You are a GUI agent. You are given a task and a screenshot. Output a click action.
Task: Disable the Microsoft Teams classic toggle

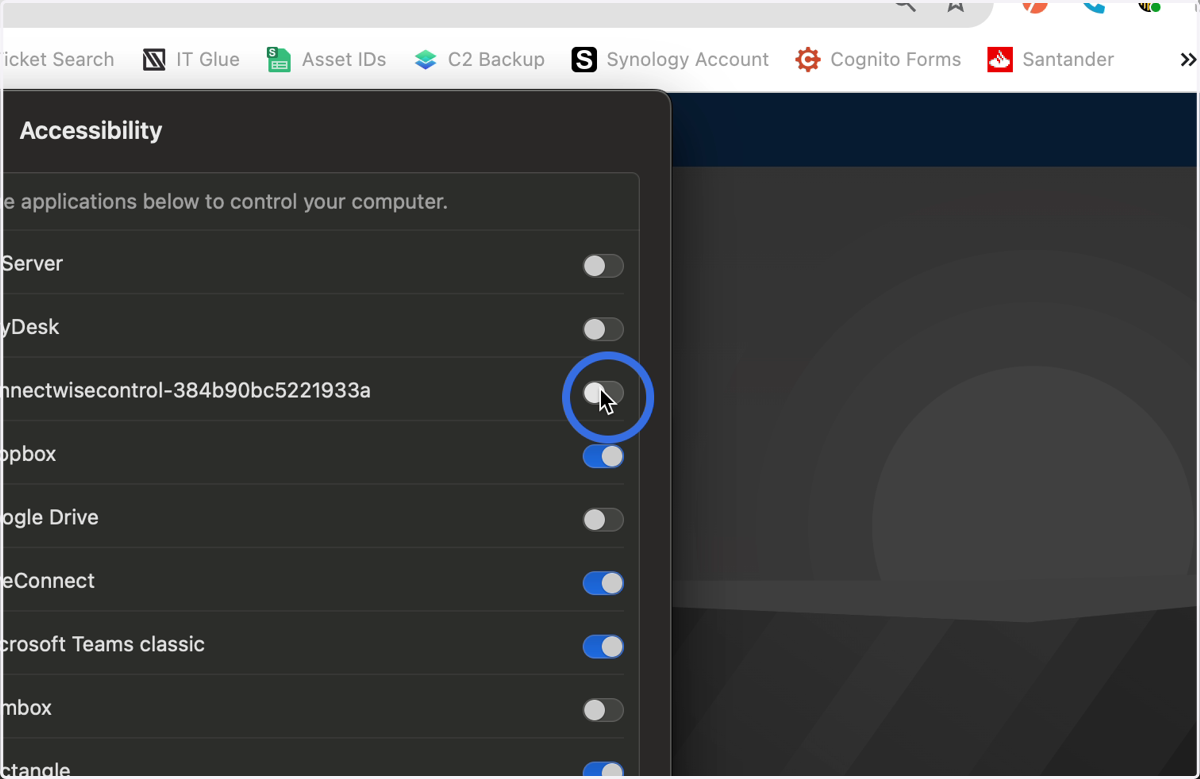tap(603, 647)
